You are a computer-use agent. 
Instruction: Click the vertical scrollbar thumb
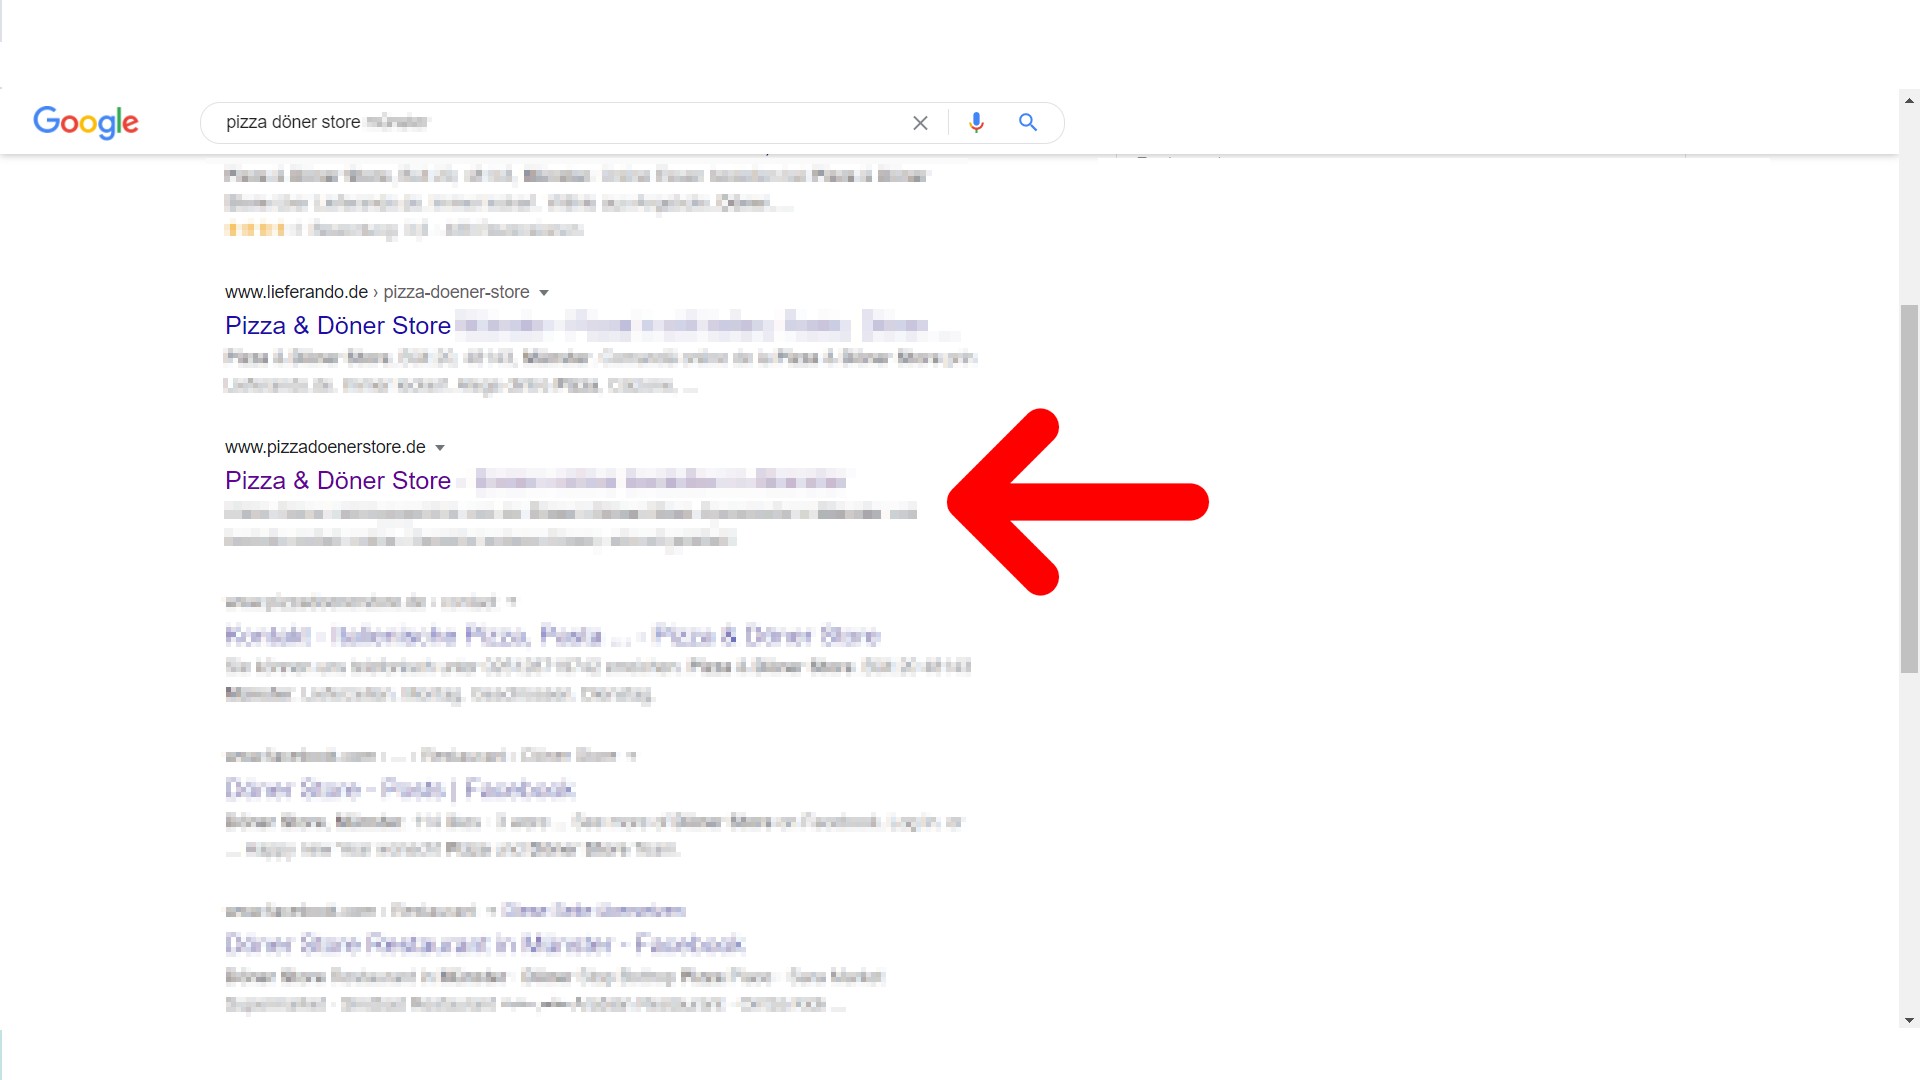point(1909,488)
